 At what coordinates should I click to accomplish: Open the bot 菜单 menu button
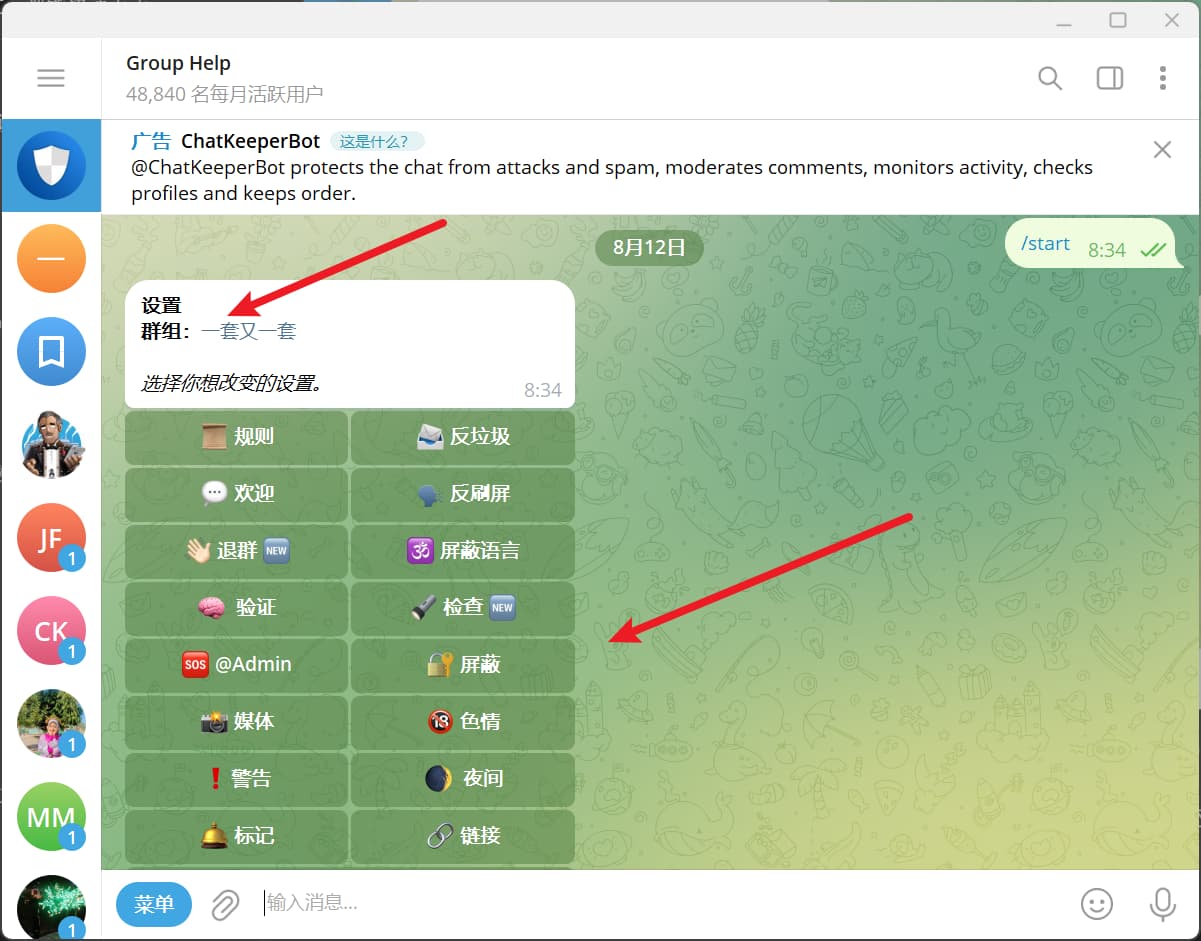pos(154,904)
